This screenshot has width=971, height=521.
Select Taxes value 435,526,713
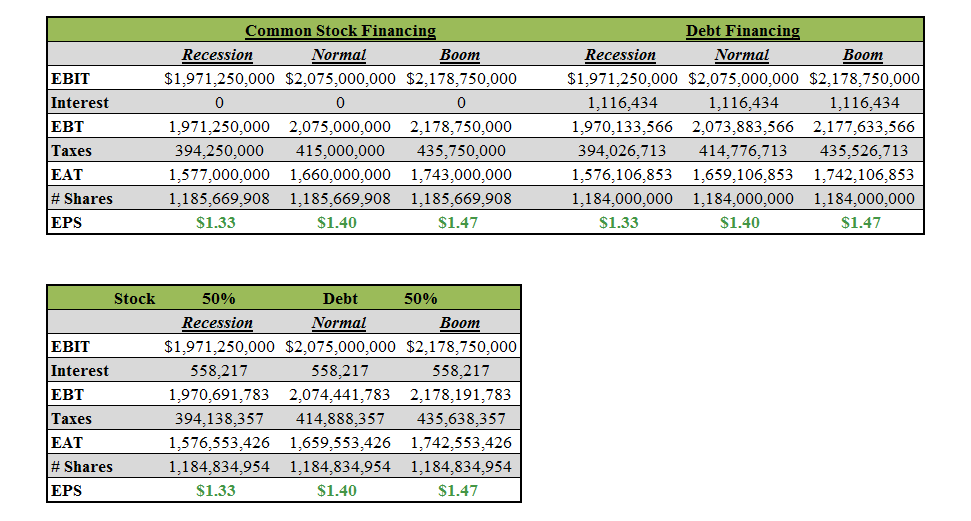click(863, 151)
